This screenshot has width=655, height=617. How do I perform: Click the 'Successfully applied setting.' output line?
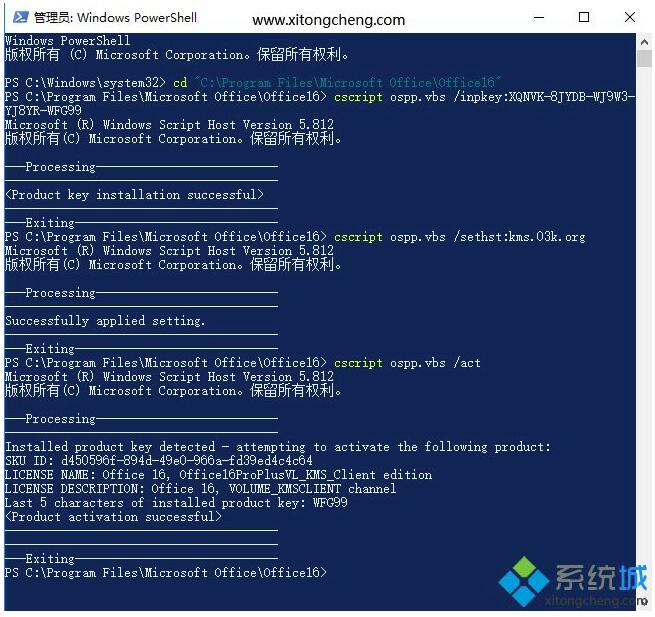105,321
